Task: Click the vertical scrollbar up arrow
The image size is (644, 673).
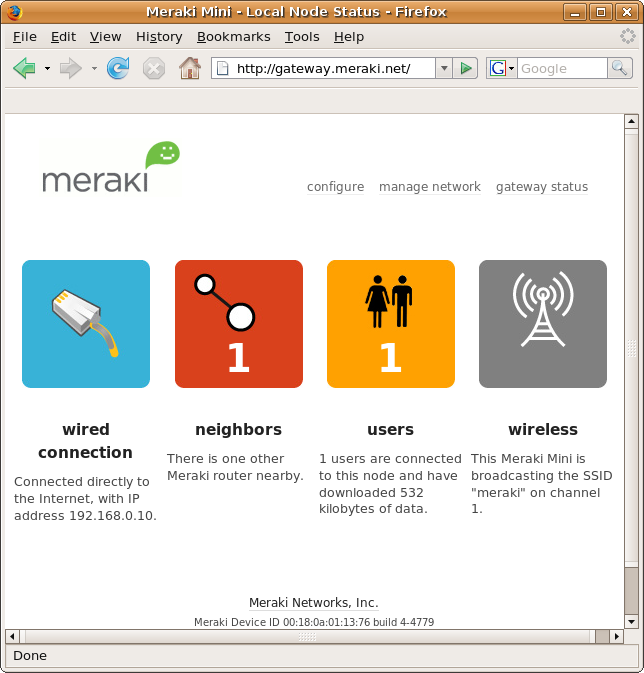Action: (x=631, y=121)
